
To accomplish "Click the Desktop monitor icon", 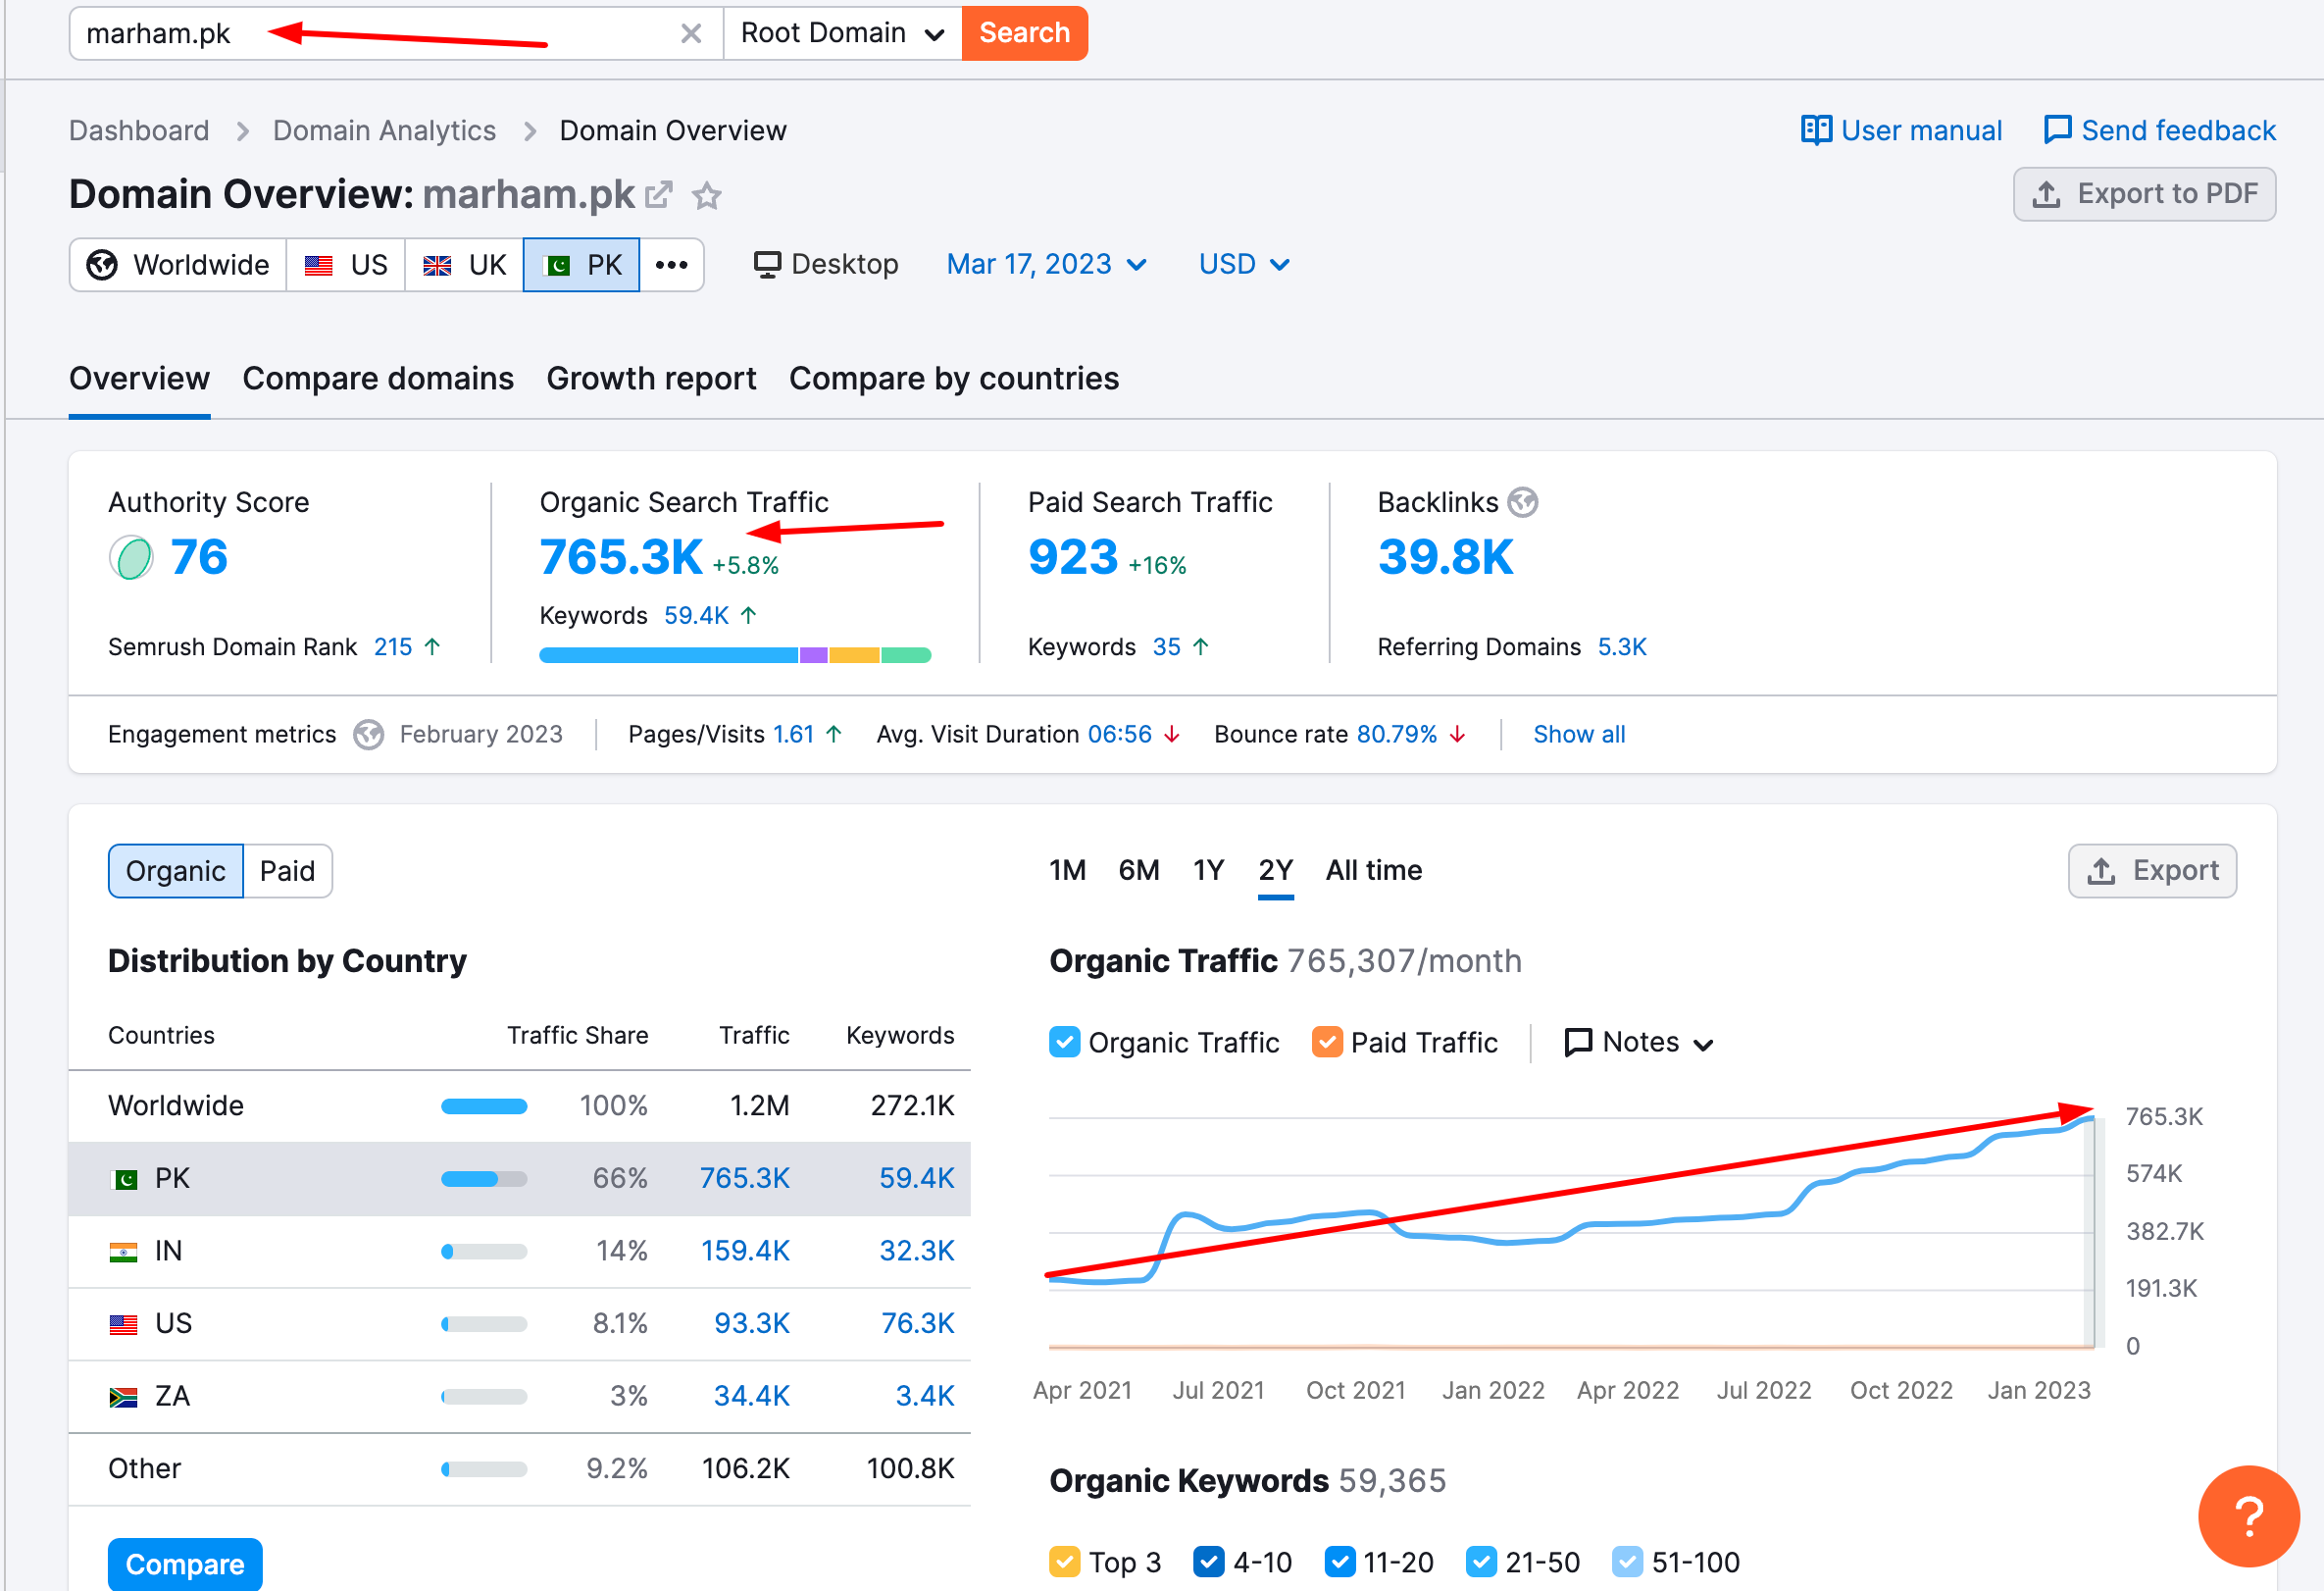I will (x=767, y=265).
